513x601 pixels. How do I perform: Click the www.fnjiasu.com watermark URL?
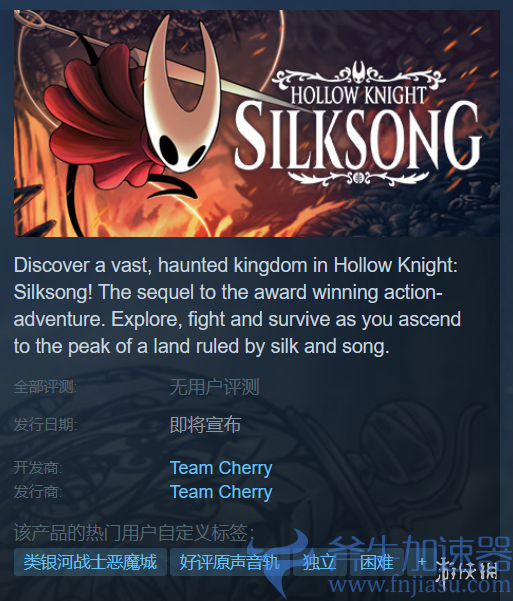click(x=420, y=586)
